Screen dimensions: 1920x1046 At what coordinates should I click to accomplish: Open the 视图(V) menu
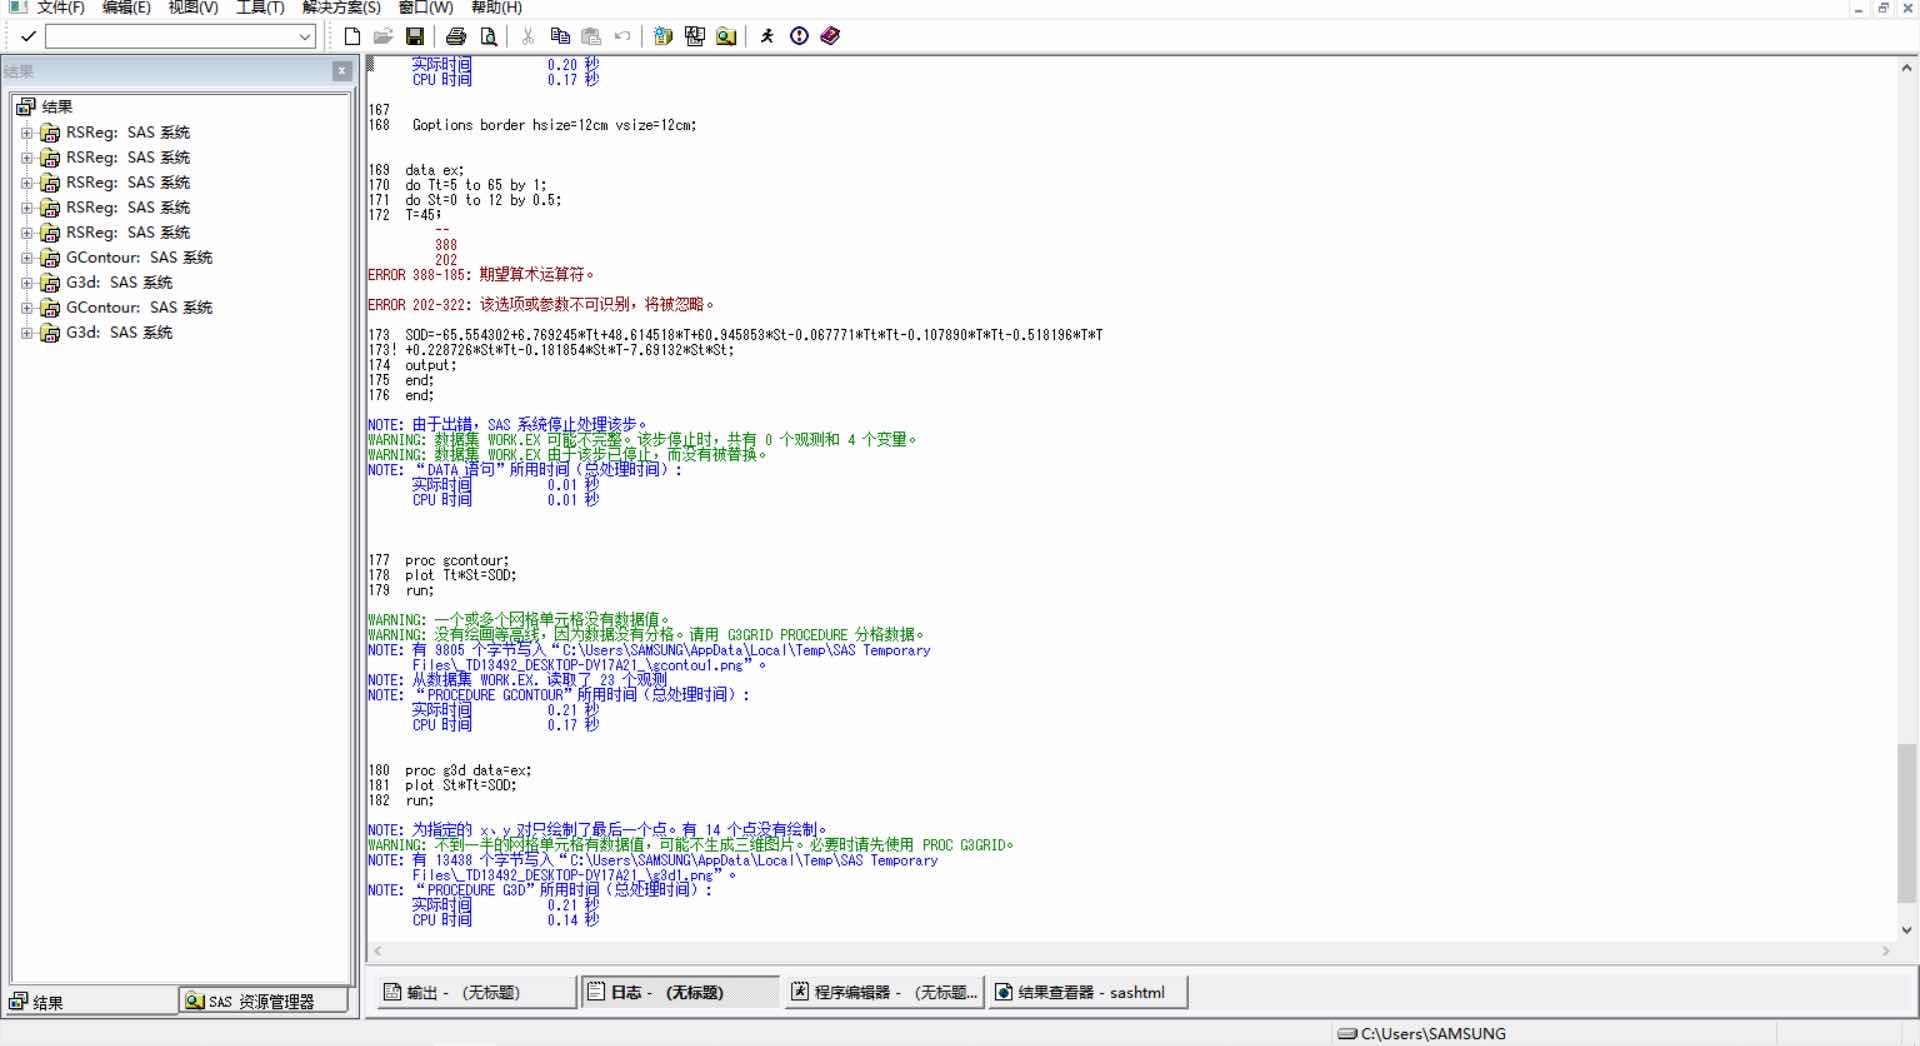pyautogui.click(x=193, y=7)
